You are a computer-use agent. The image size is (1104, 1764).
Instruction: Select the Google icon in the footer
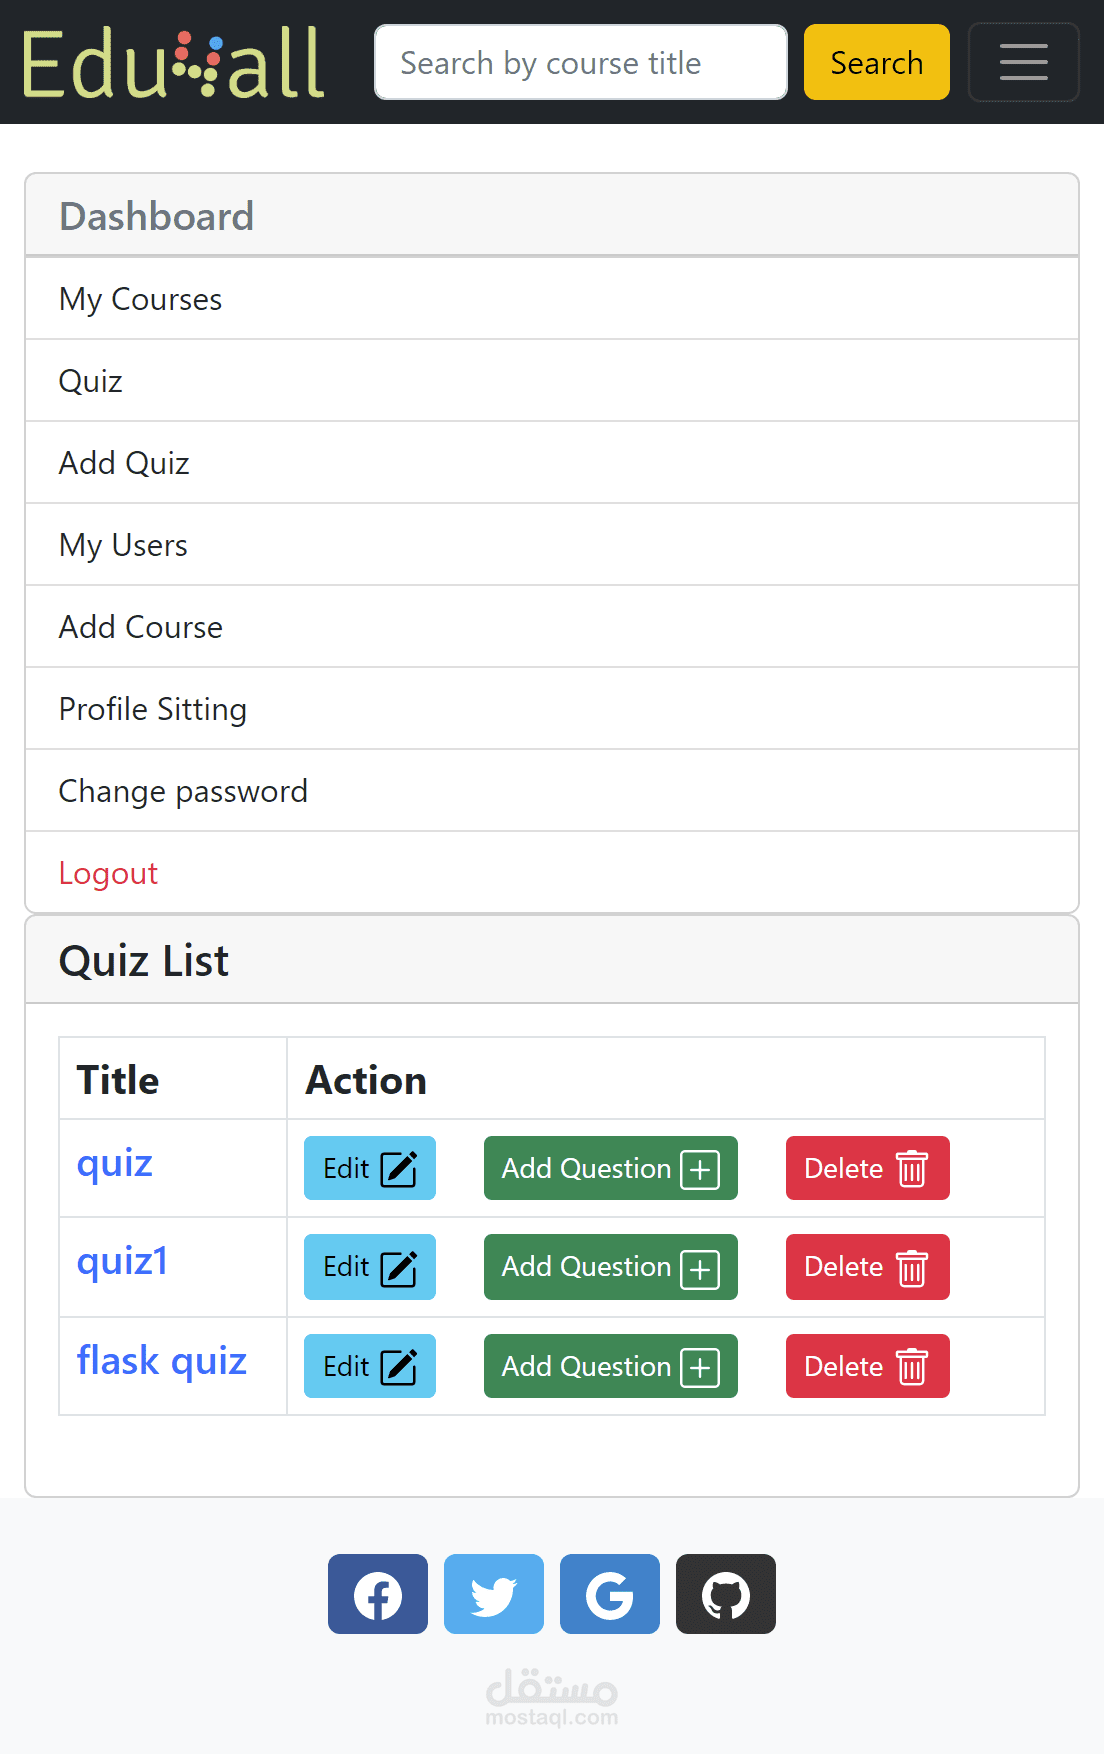(609, 1594)
